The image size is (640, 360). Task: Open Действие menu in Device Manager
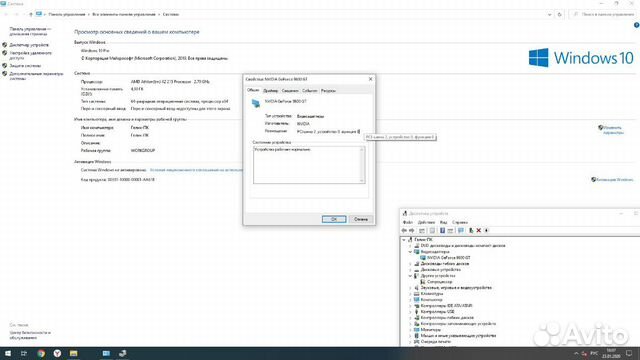pyautogui.click(x=427, y=222)
